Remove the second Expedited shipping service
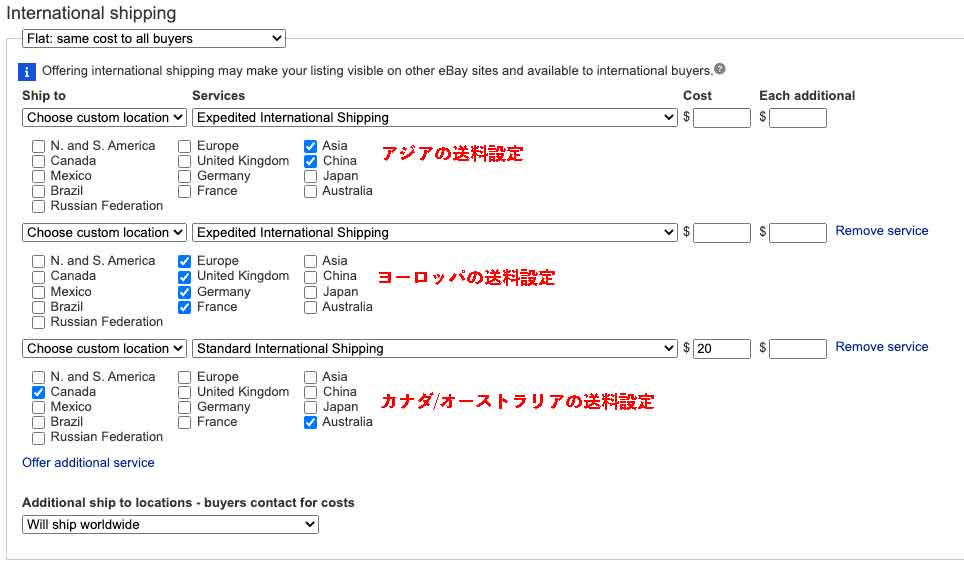 click(x=882, y=230)
